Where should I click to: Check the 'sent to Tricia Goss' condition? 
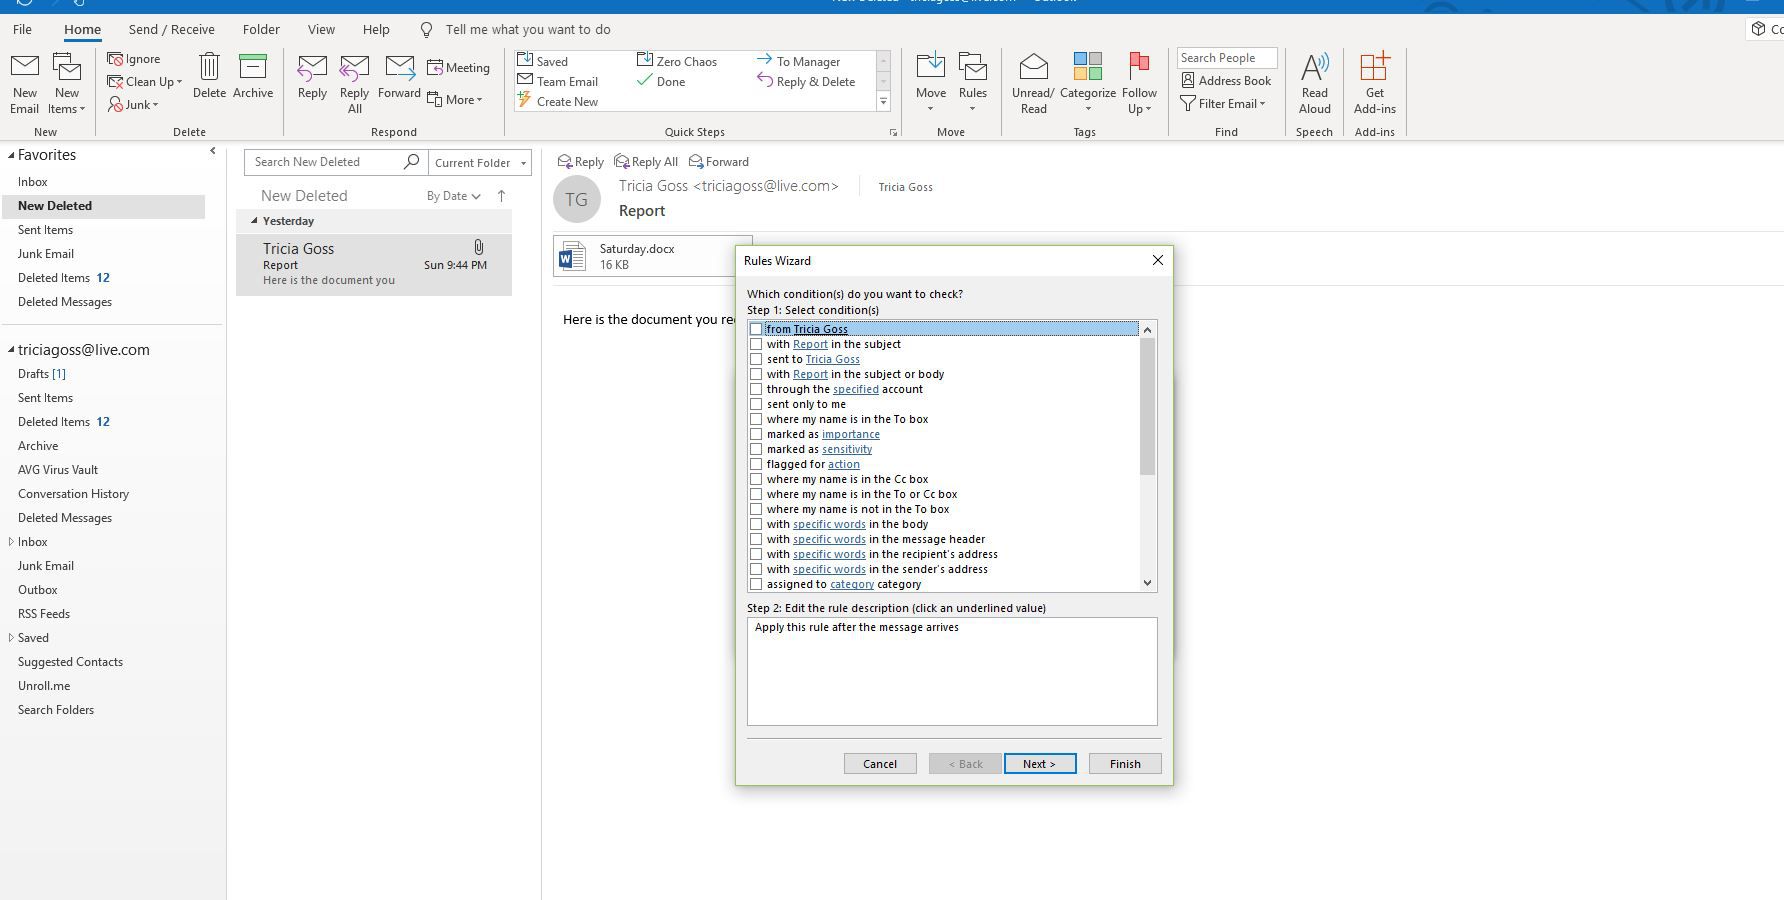click(756, 359)
